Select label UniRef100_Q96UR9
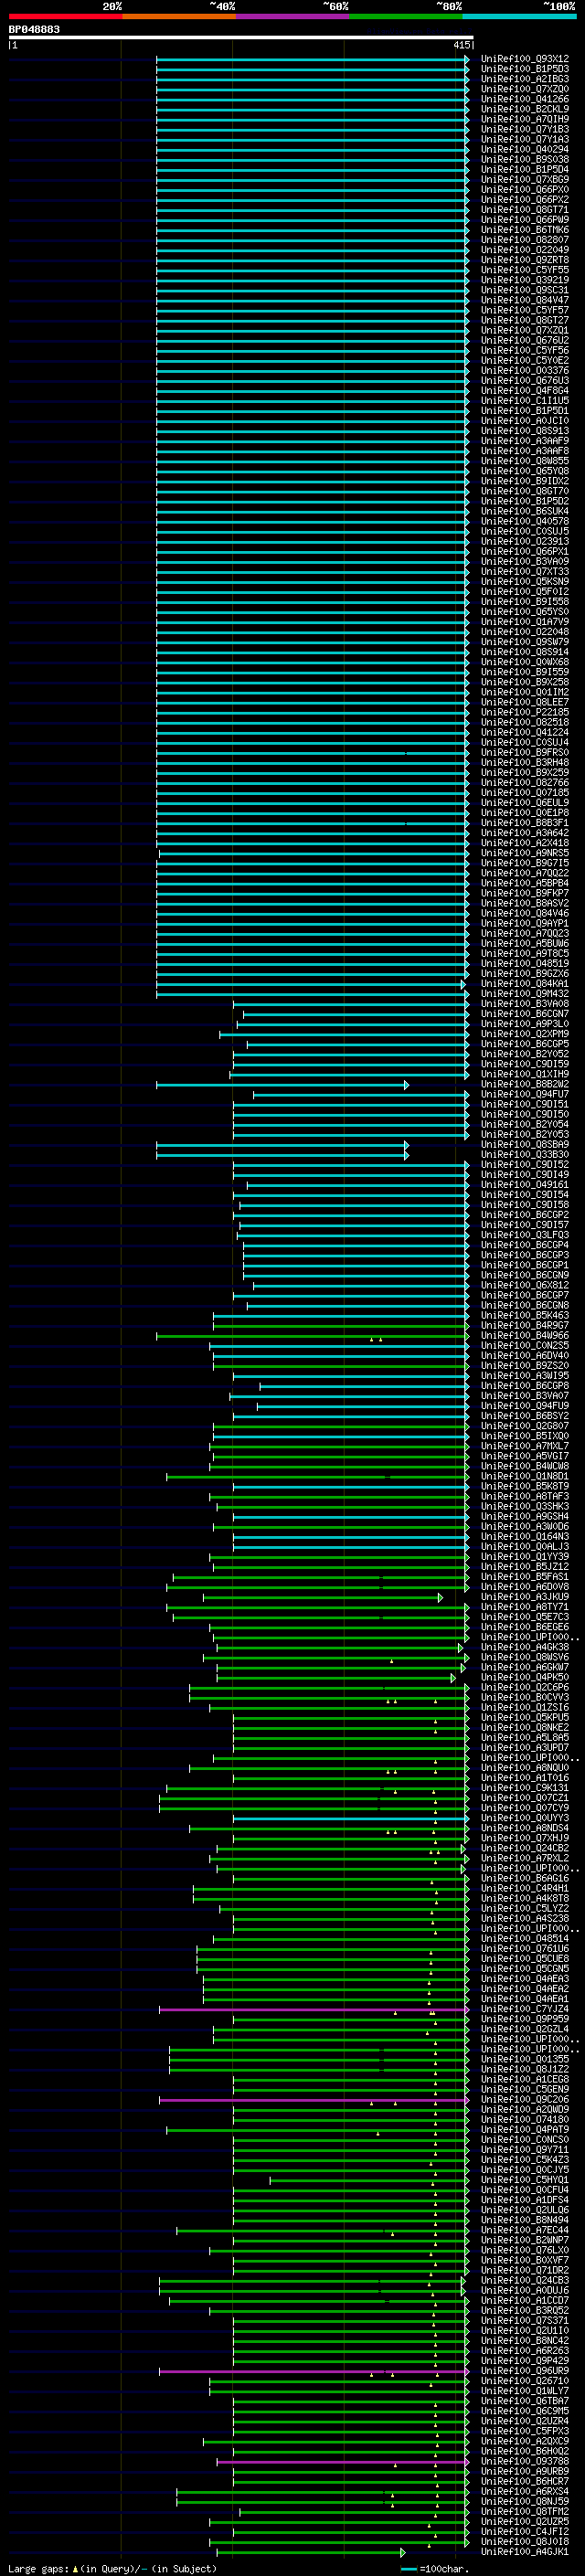The height and width of the screenshot is (2576, 585). point(525,2371)
